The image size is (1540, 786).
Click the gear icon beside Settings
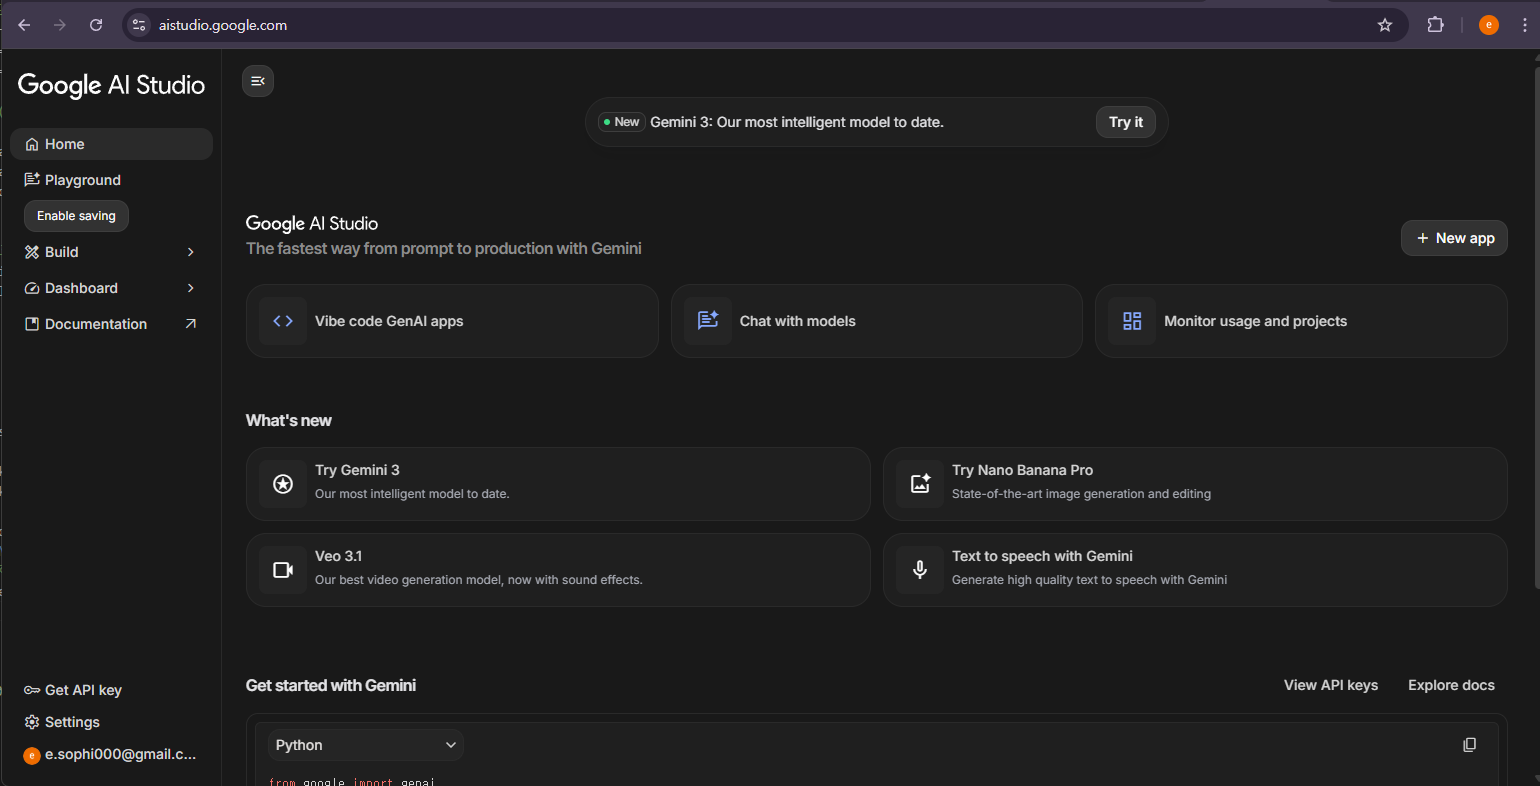[32, 722]
